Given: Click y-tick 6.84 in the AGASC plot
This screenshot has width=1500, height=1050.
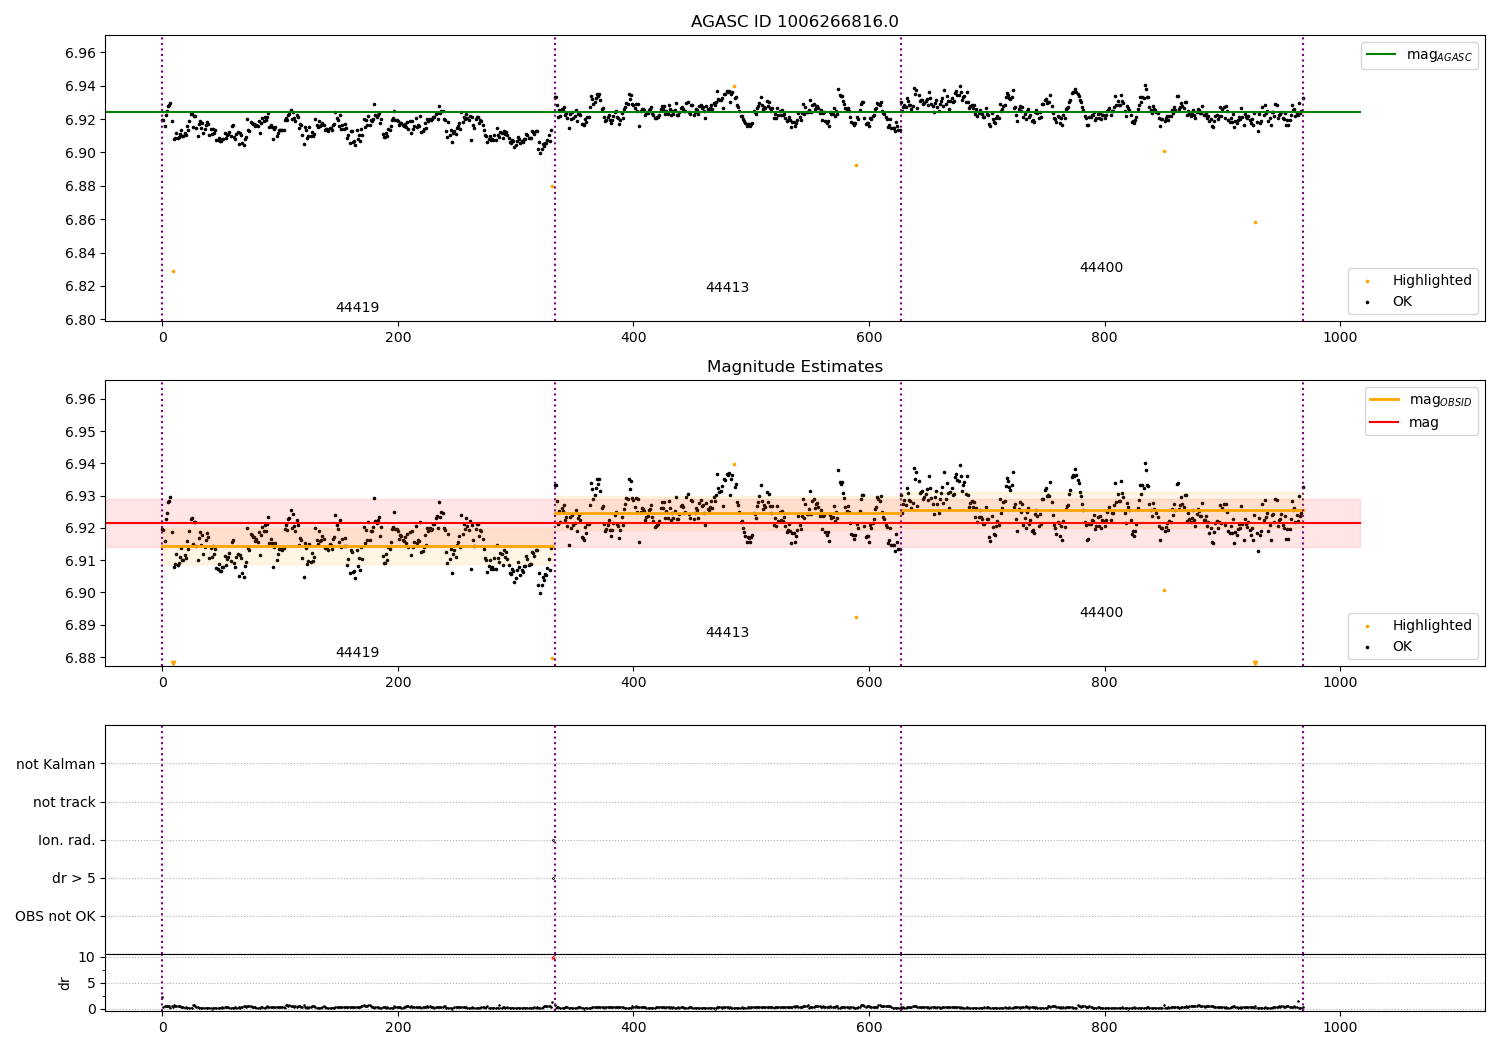Looking at the screenshot, I should [x=79, y=253].
